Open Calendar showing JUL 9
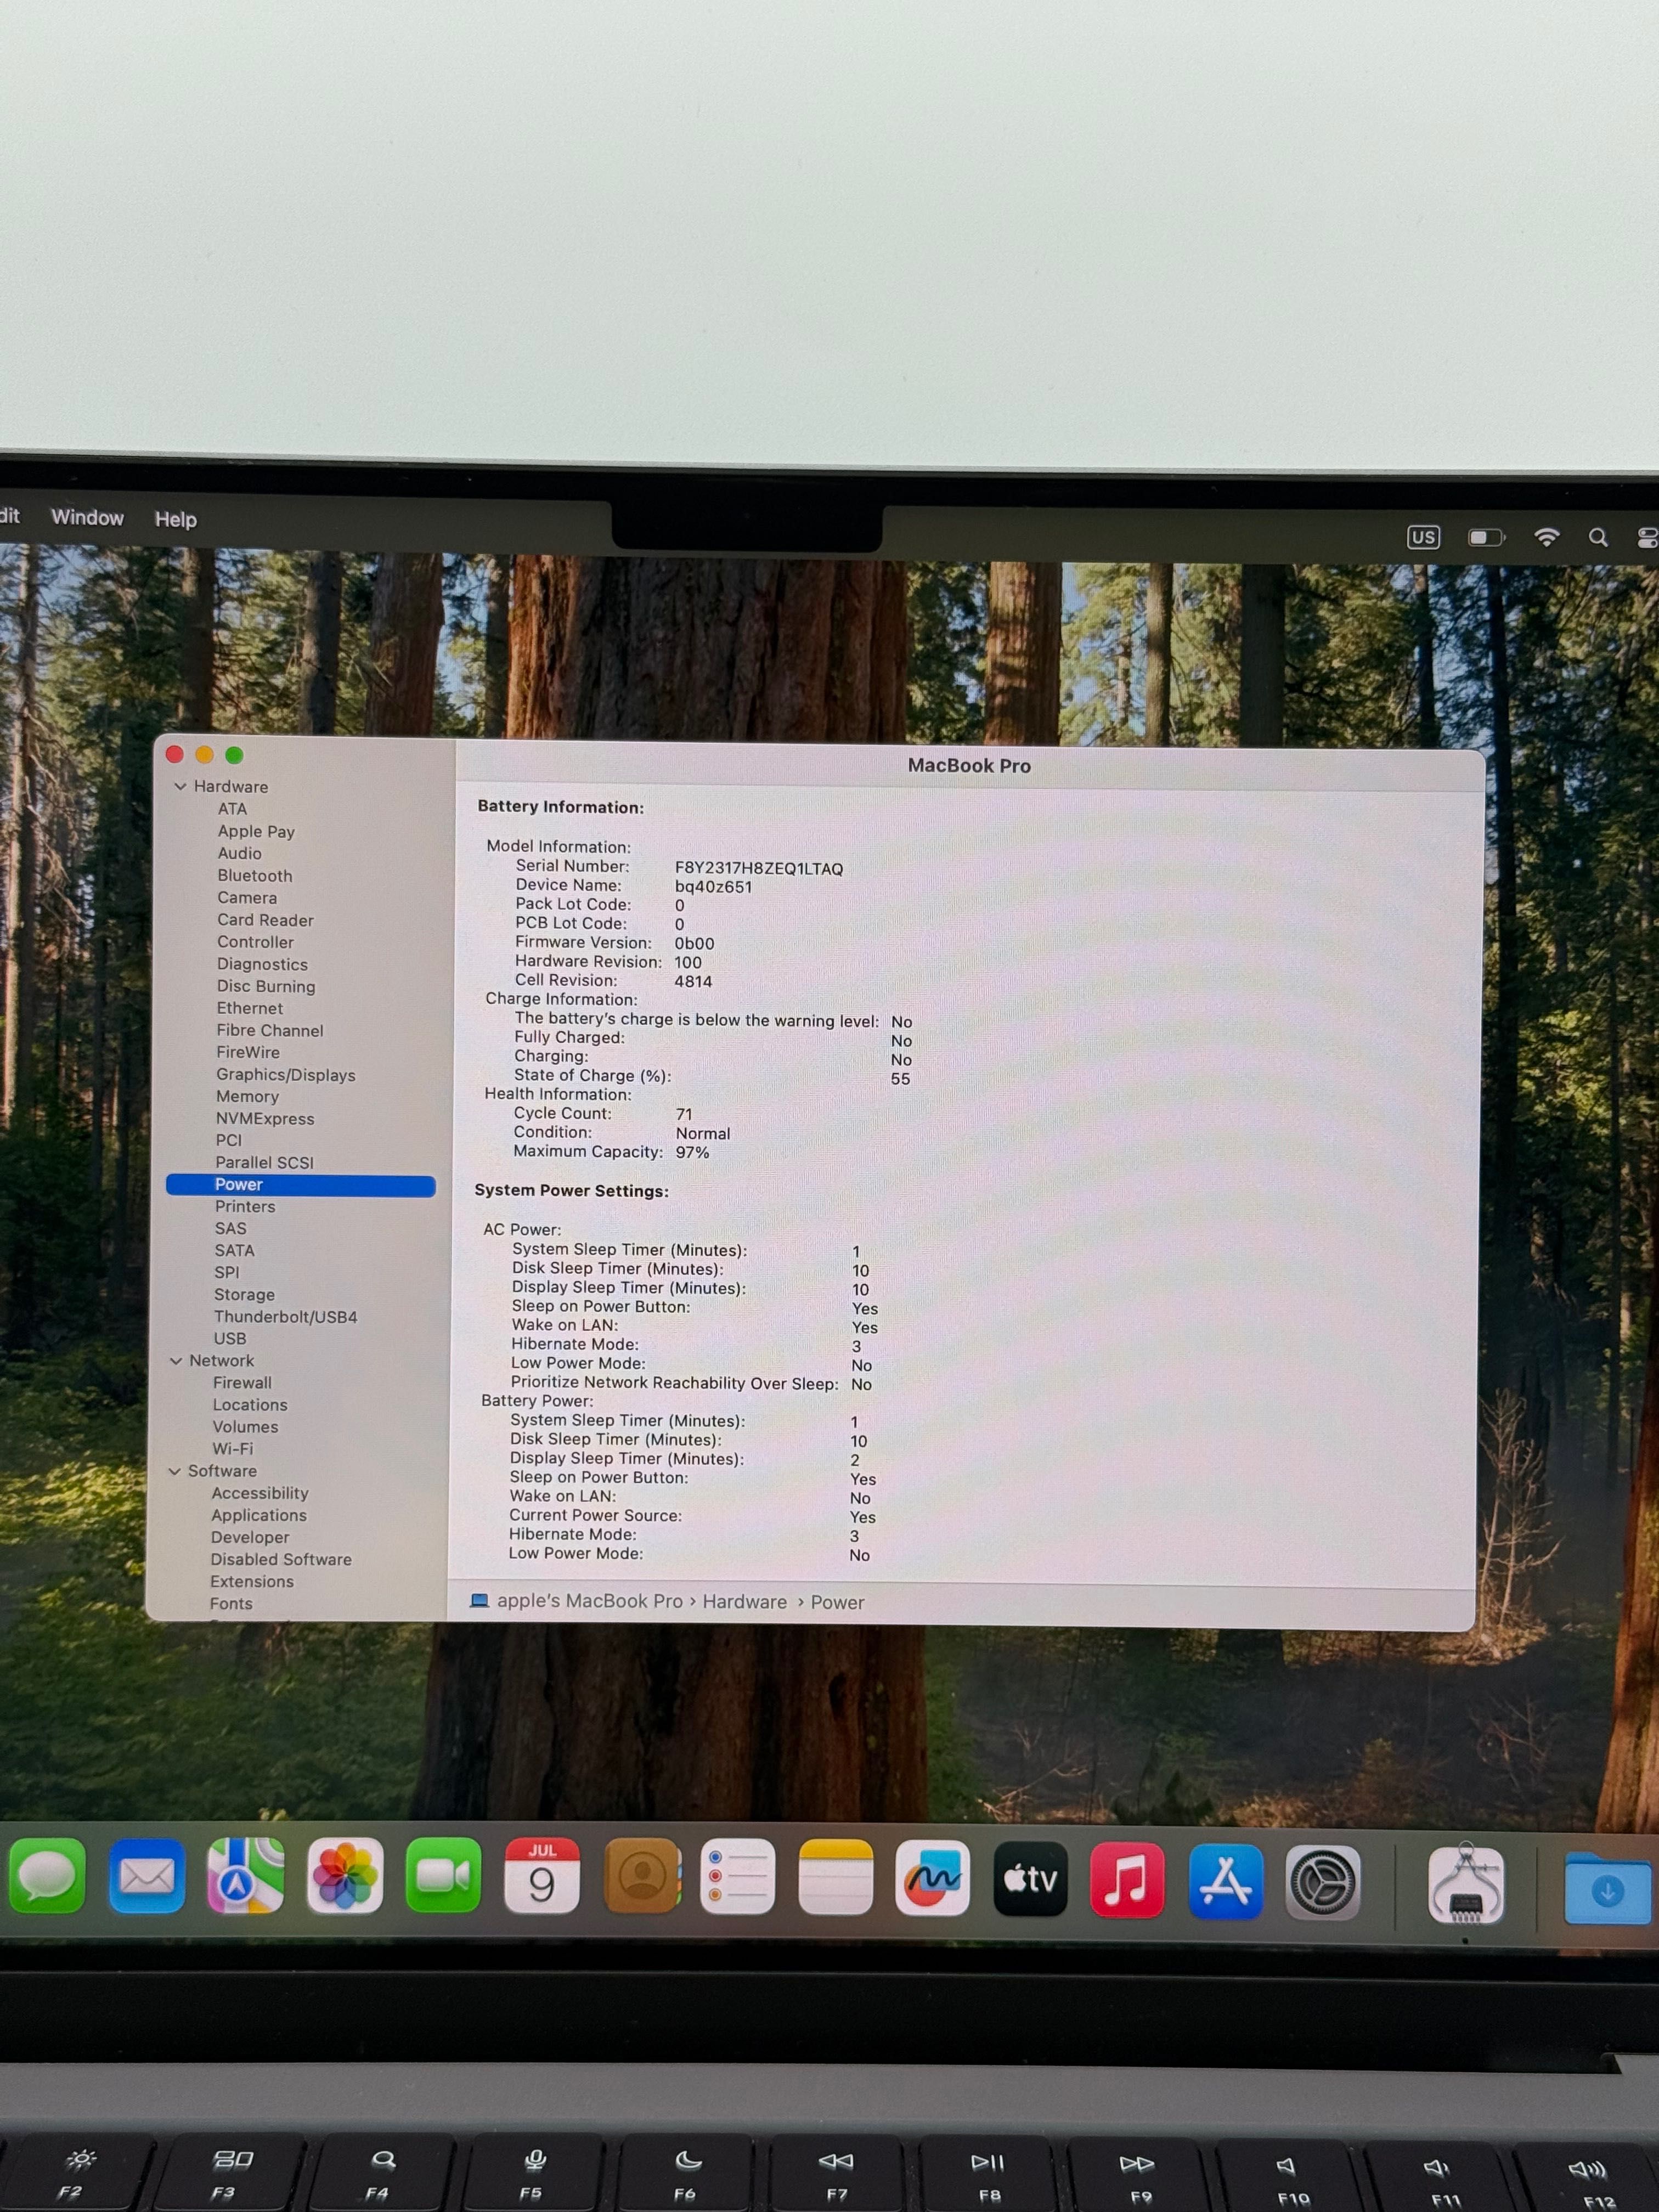 coord(542,1876)
